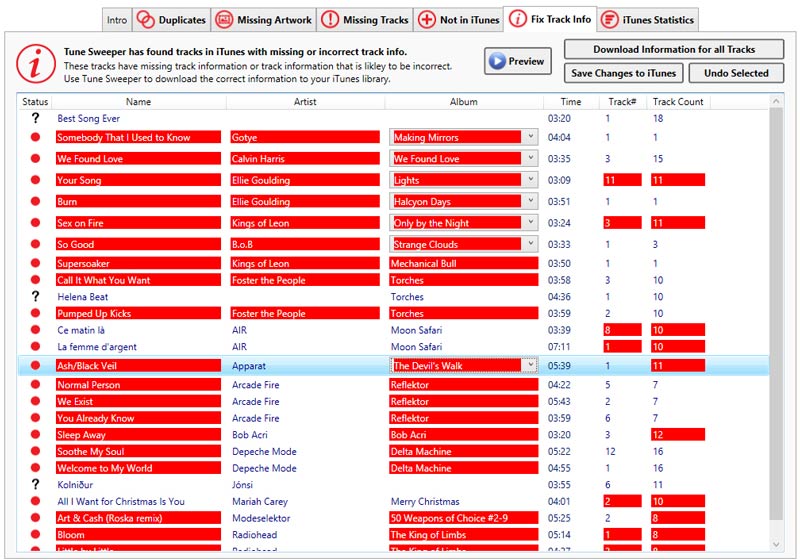Image resolution: width=800 pixels, height=560 pixels.
Task: Select 50 Weapons of Choice #2-9 album cell
Action: [x=463, y=518]
